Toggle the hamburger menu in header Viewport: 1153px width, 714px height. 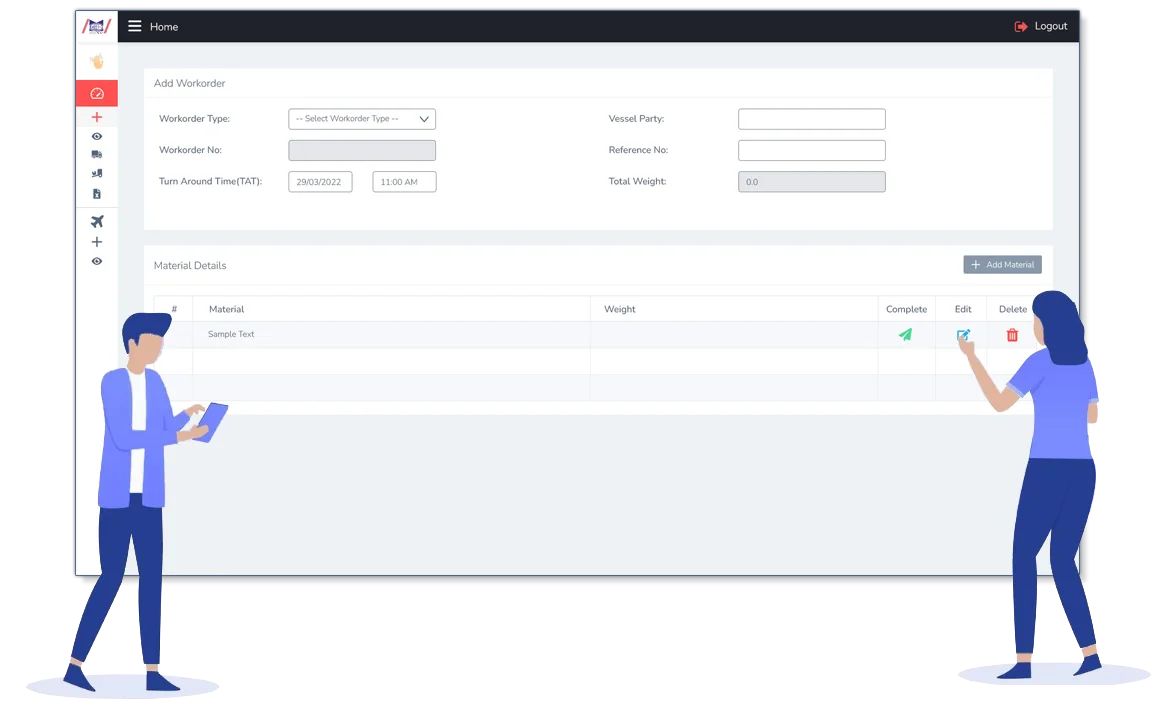coord(135,27)
